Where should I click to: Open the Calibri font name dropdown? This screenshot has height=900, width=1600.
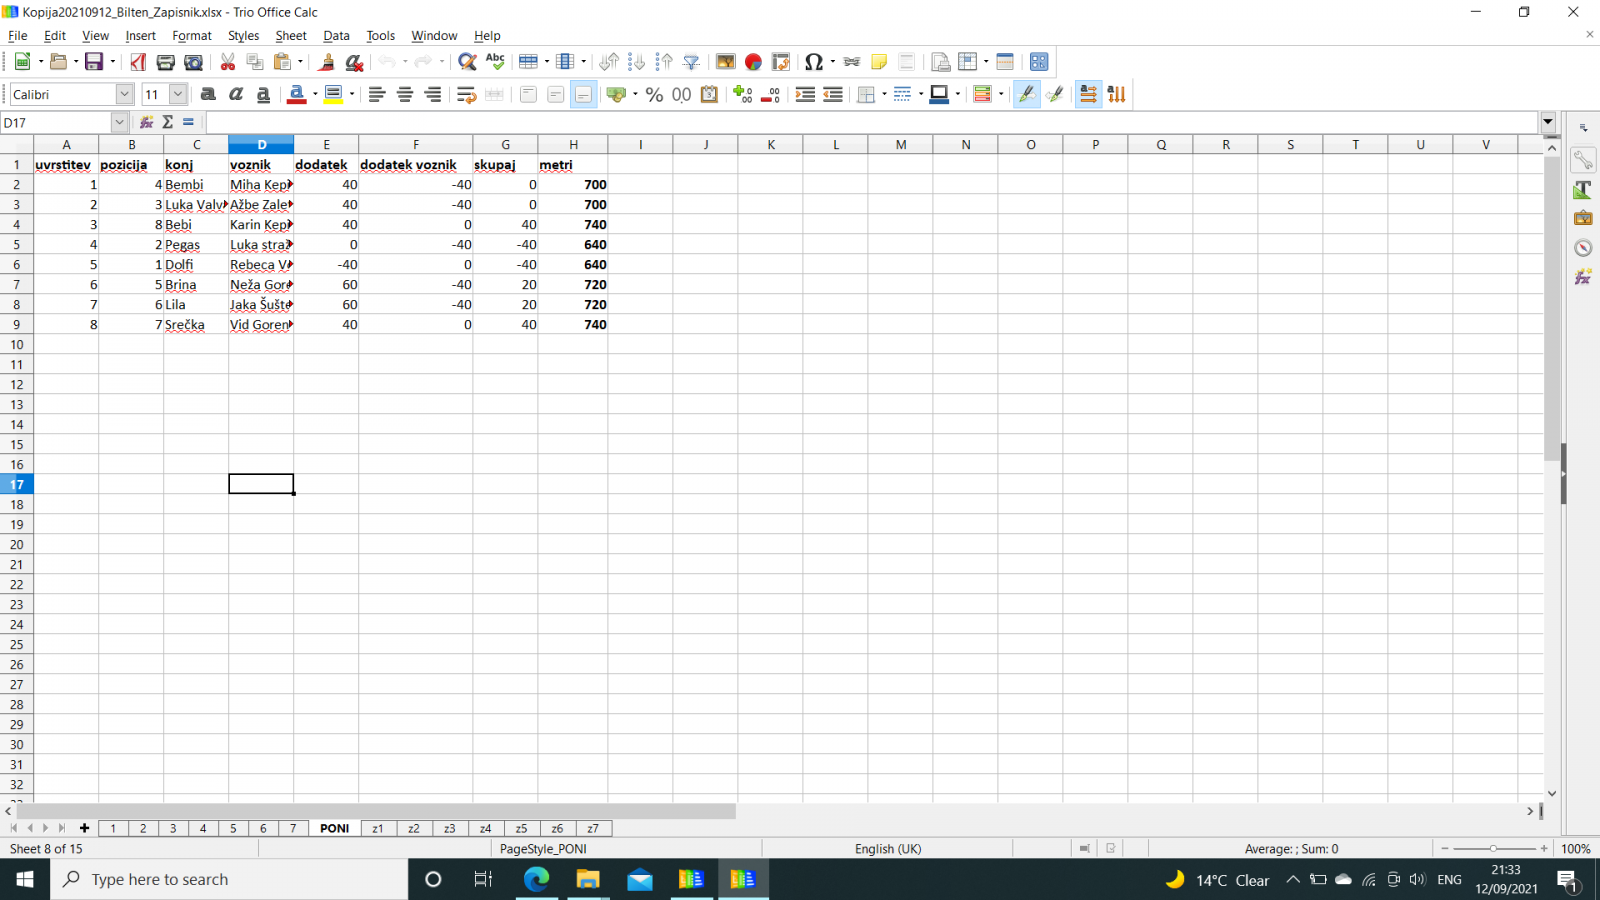124,94
